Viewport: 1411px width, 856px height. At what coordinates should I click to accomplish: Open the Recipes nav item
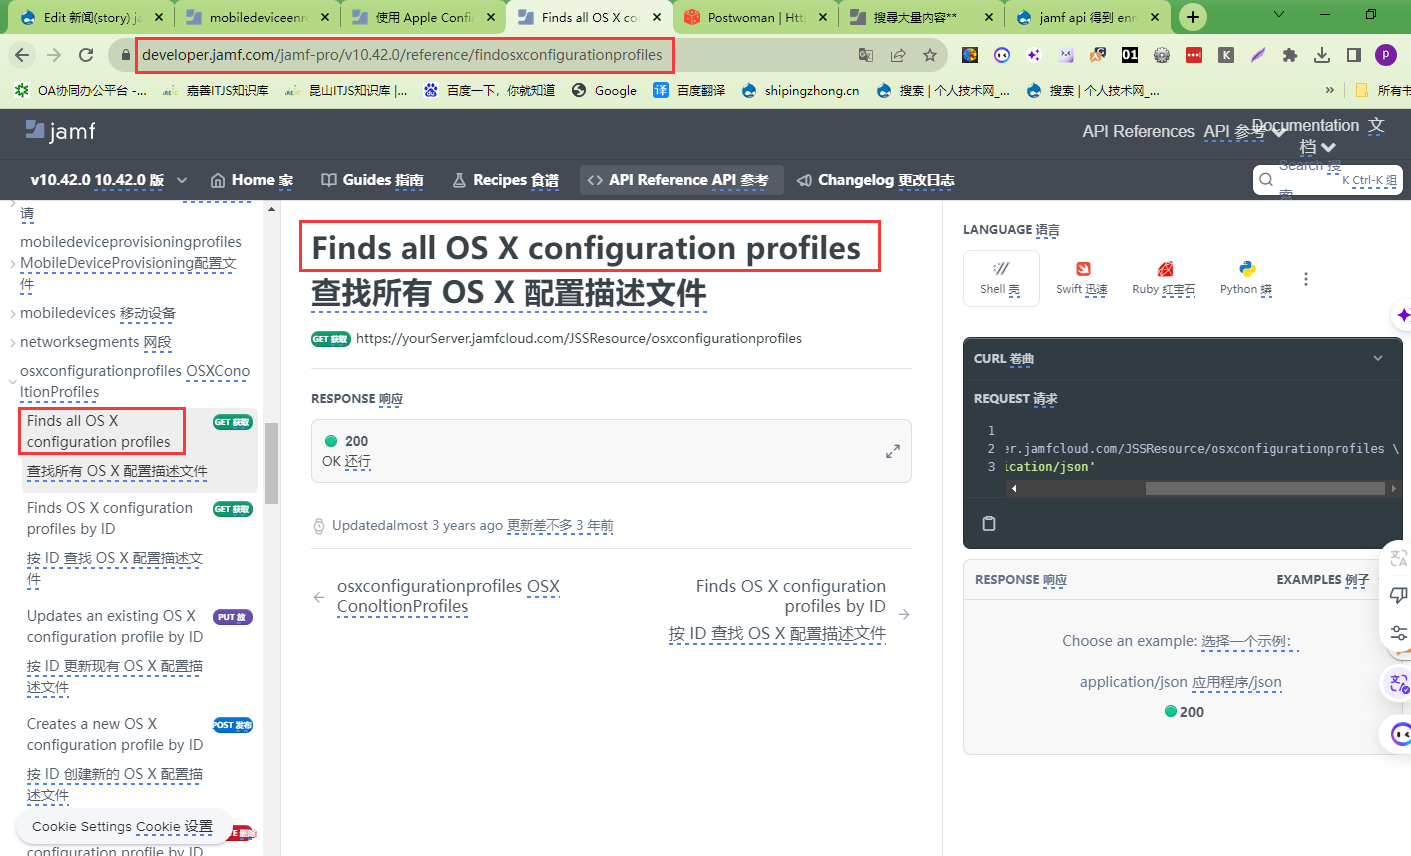[x=506, y=180]
